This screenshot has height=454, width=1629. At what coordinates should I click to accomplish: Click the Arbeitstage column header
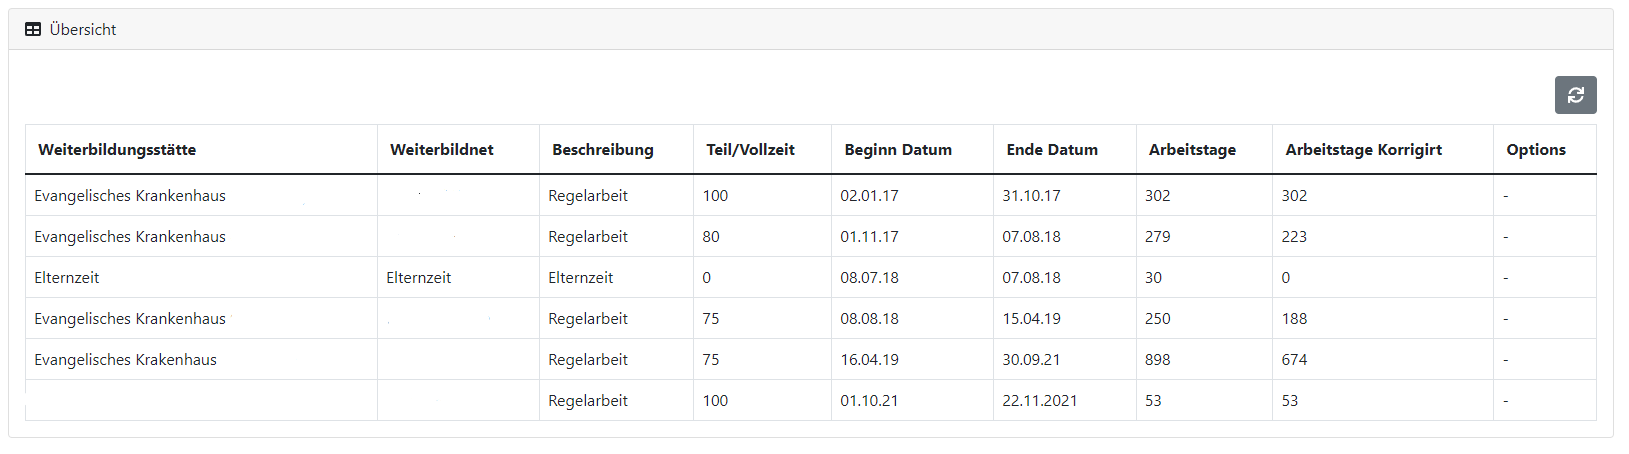point(1192,150)
